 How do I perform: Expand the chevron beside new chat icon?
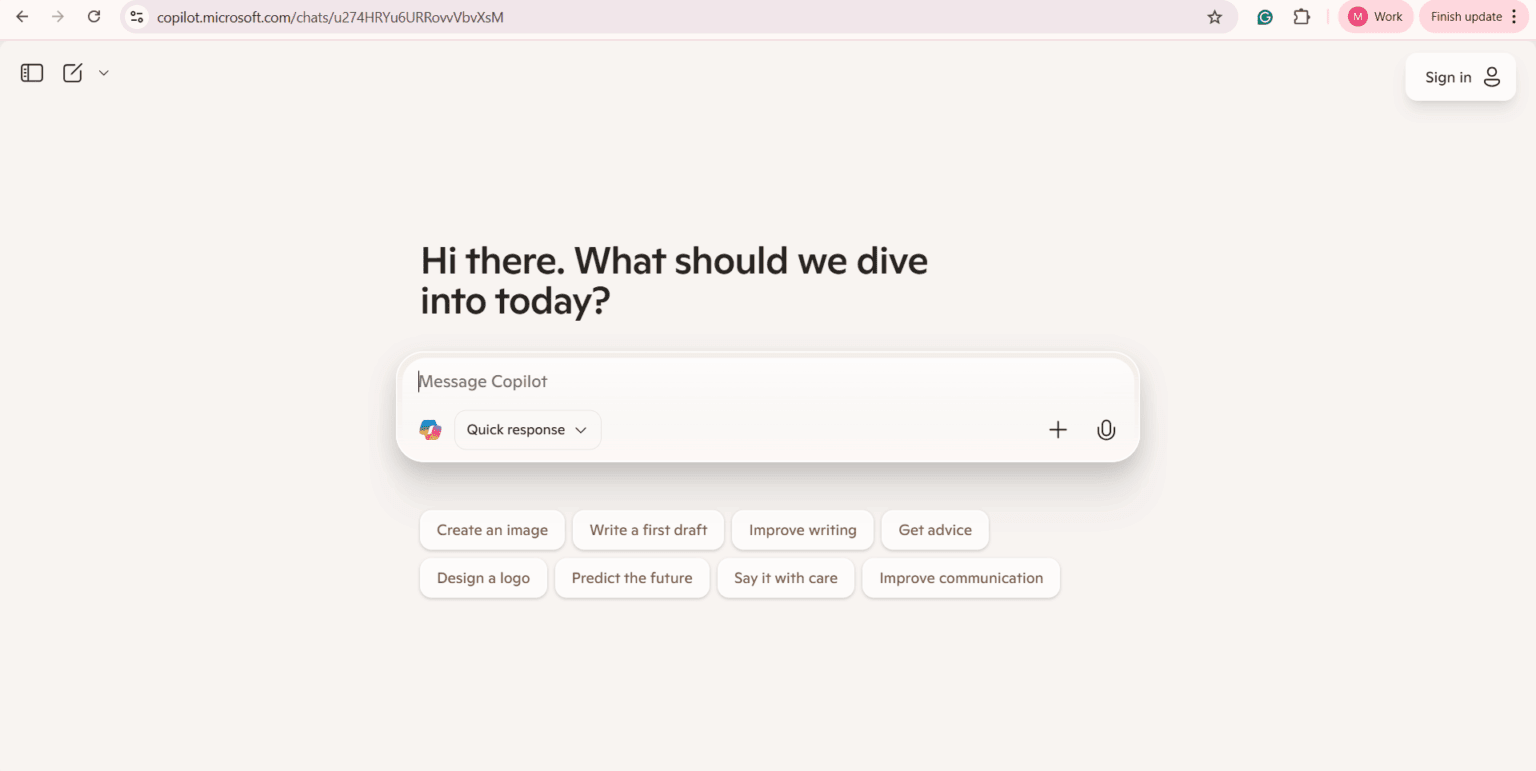coord(103,73)
